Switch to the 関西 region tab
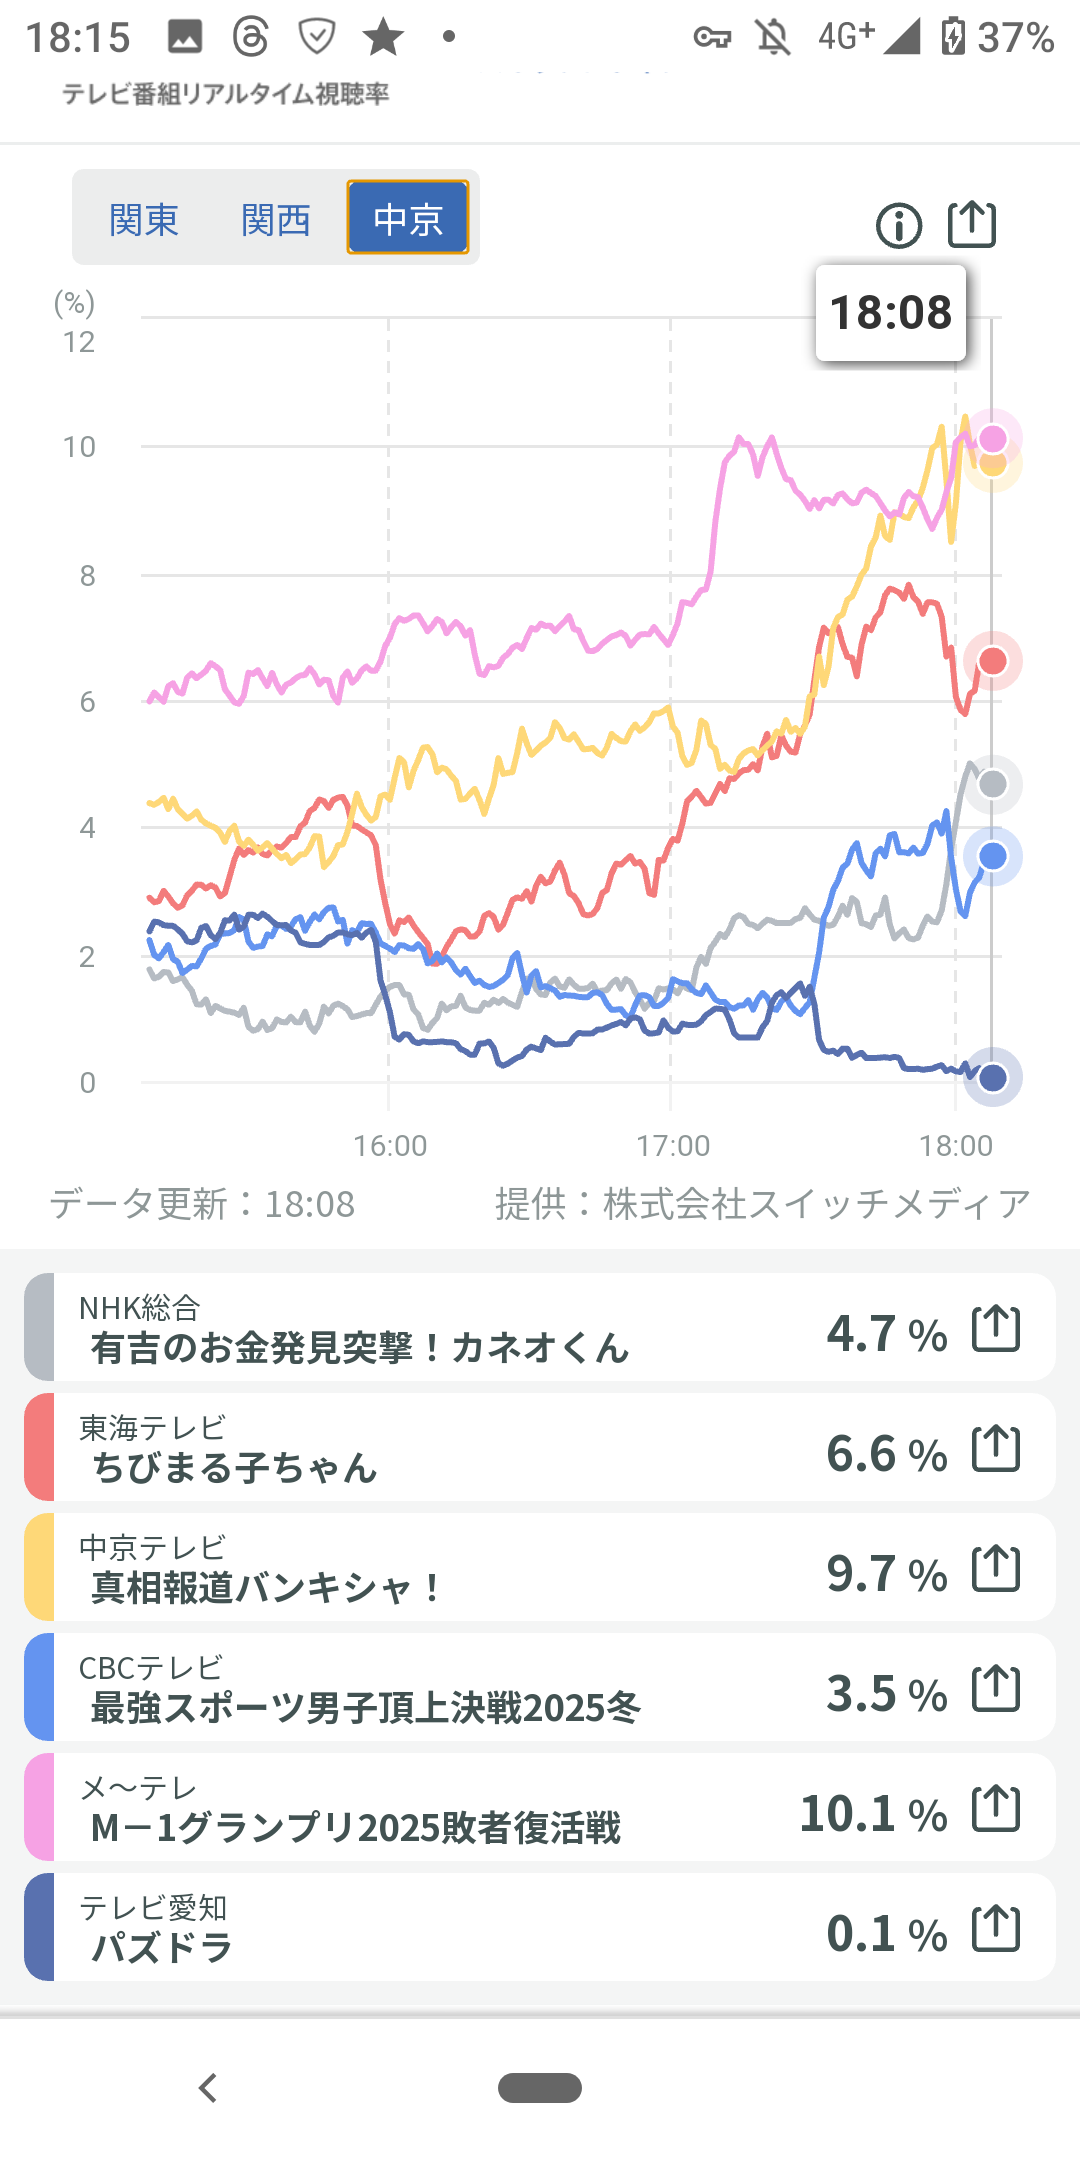Screen dimensions: 1080x2160 276,219
